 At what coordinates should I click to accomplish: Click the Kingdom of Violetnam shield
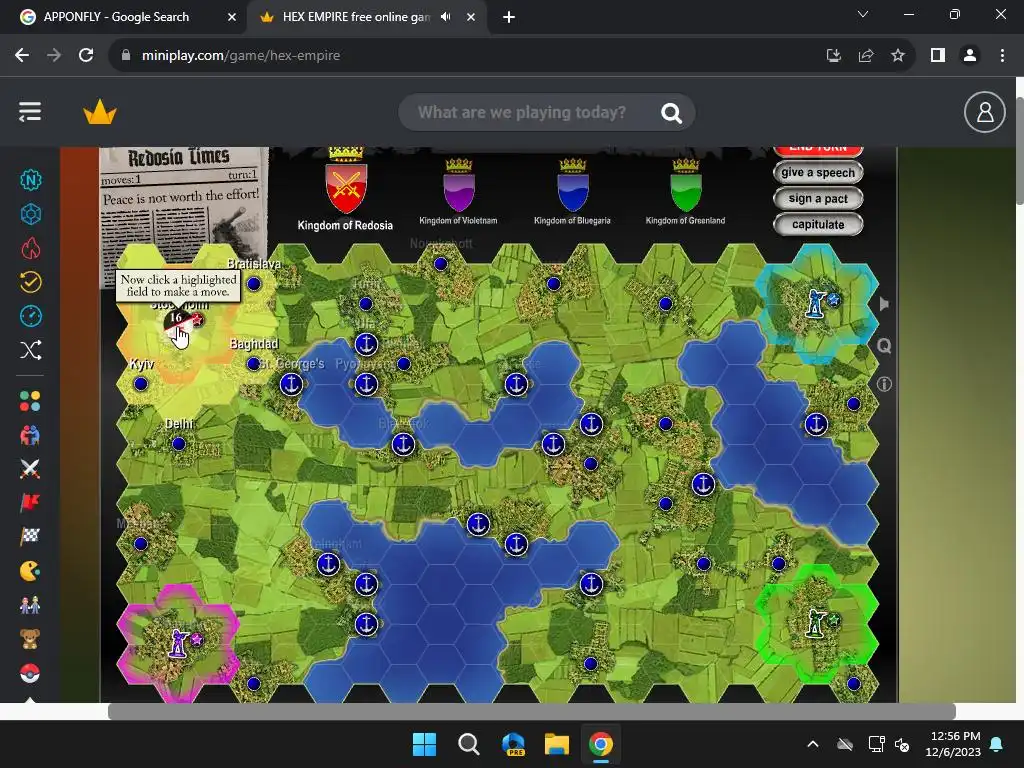[459, 191]
